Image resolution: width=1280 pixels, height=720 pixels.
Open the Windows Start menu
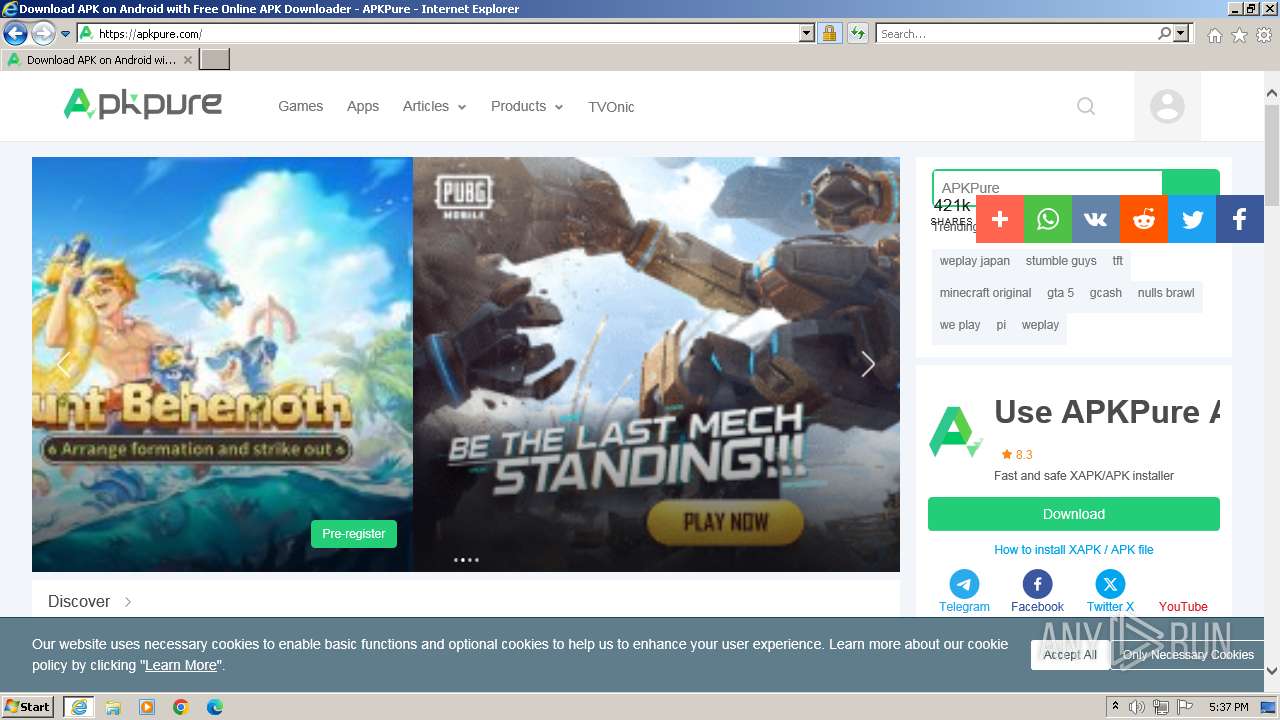(x=27, y=707)
